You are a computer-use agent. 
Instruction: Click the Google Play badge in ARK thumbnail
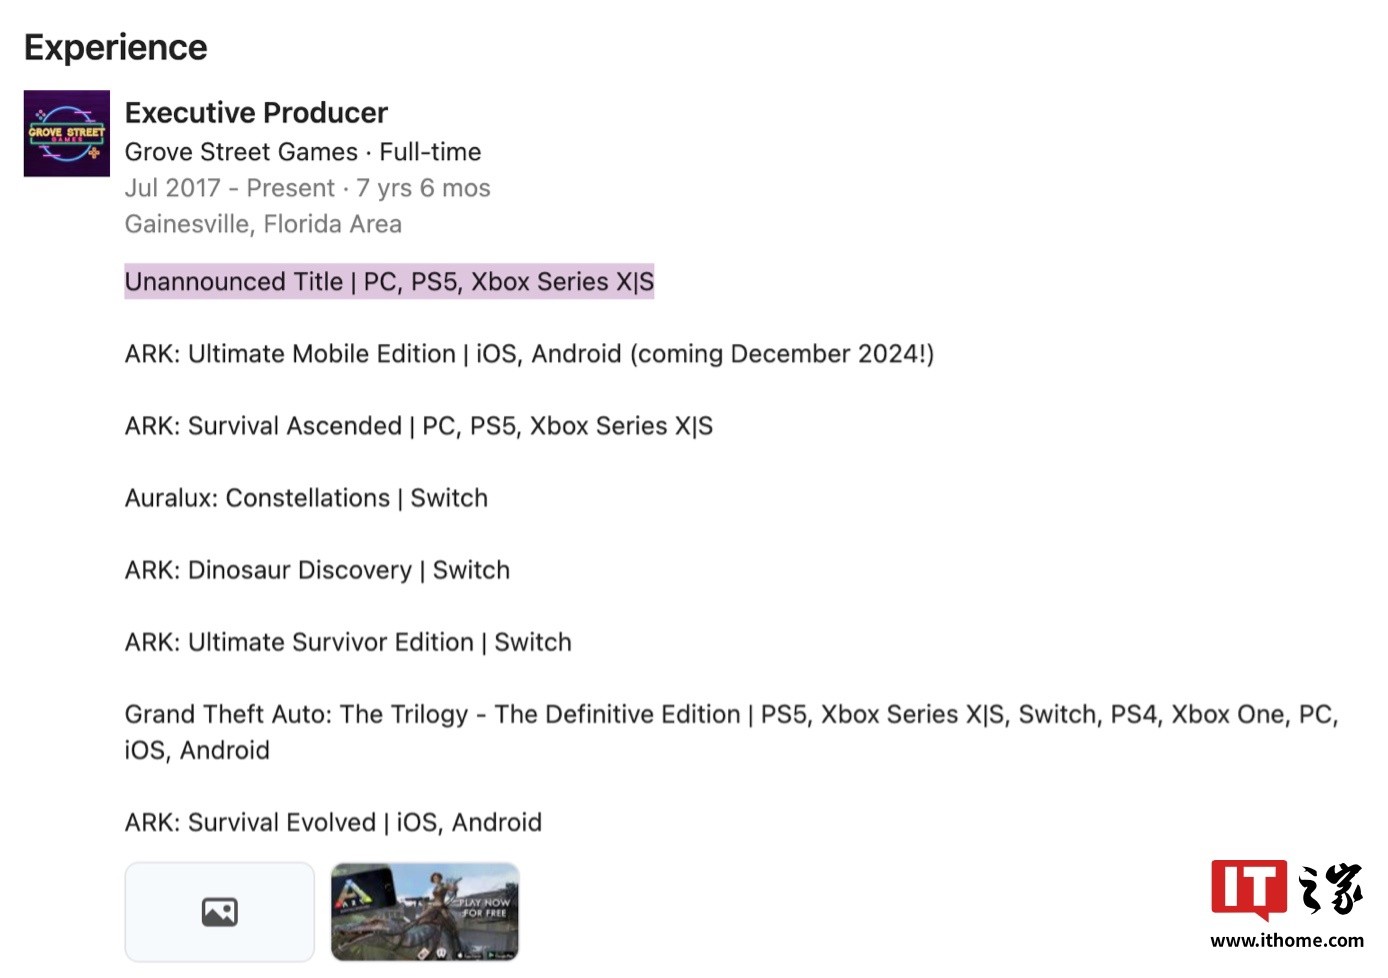pos(501,954)
